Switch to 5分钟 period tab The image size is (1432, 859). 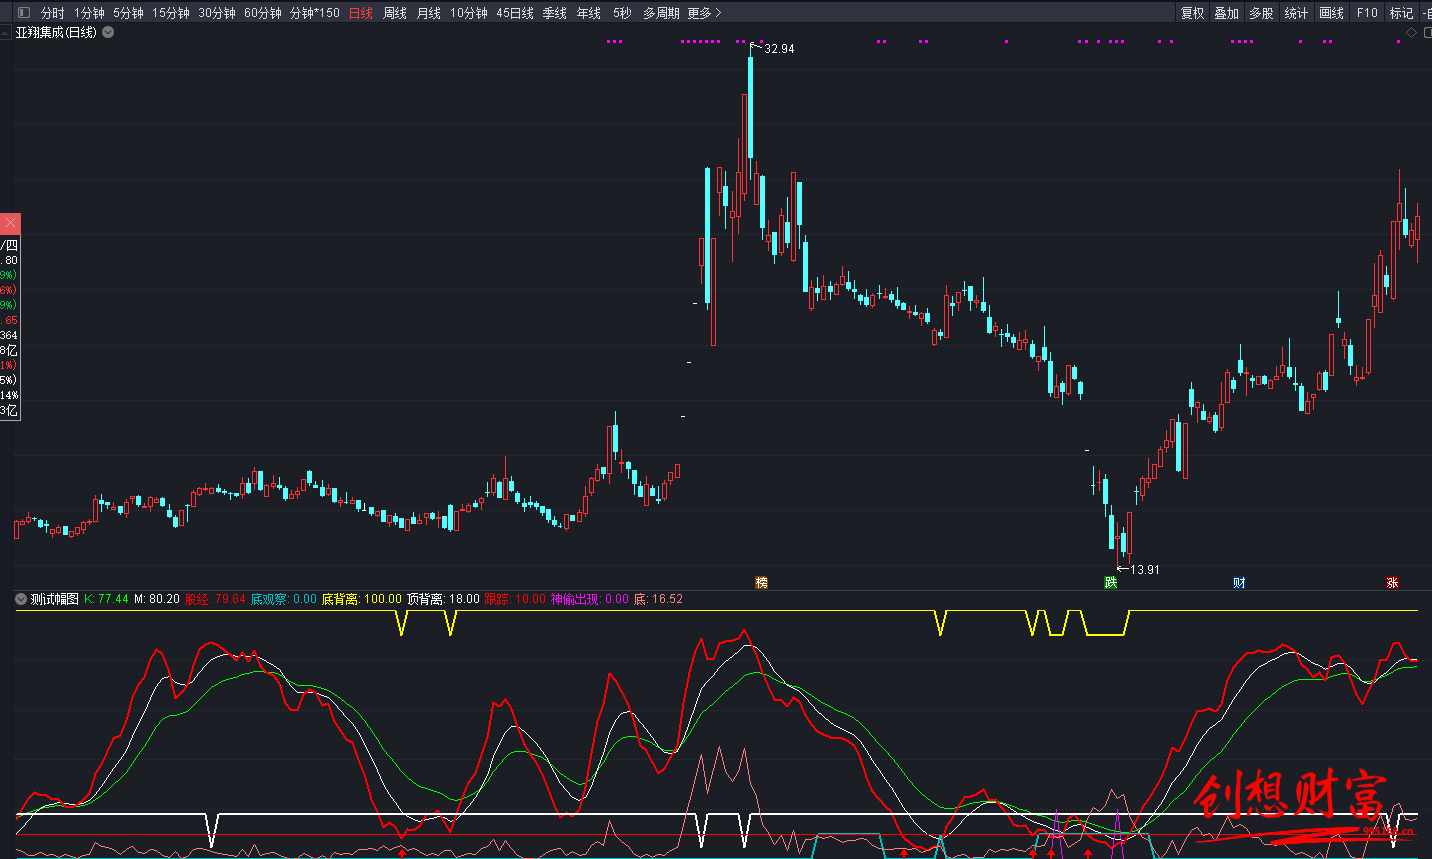(x=128, y=13)
